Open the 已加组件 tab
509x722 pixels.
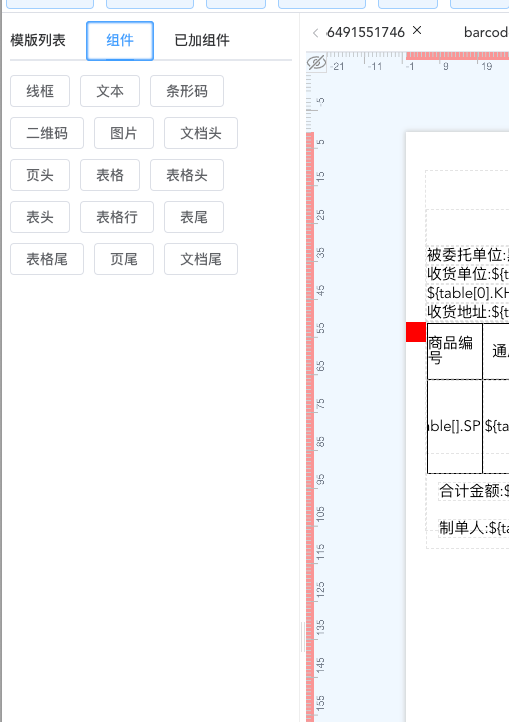coord(202,41)
